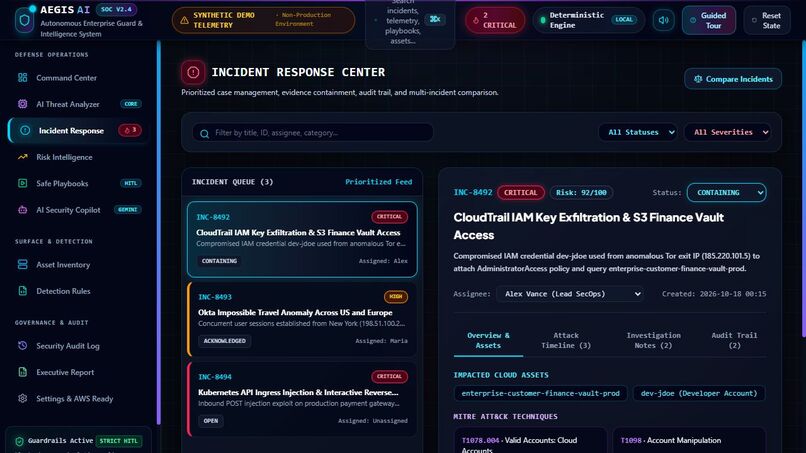
Task: Click the AEGIS shield logo icon
Action: 24,21
